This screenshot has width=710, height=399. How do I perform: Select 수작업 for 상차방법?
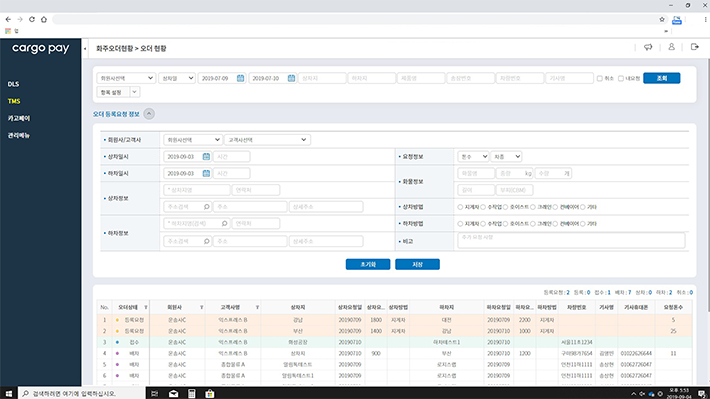(483, 207)
